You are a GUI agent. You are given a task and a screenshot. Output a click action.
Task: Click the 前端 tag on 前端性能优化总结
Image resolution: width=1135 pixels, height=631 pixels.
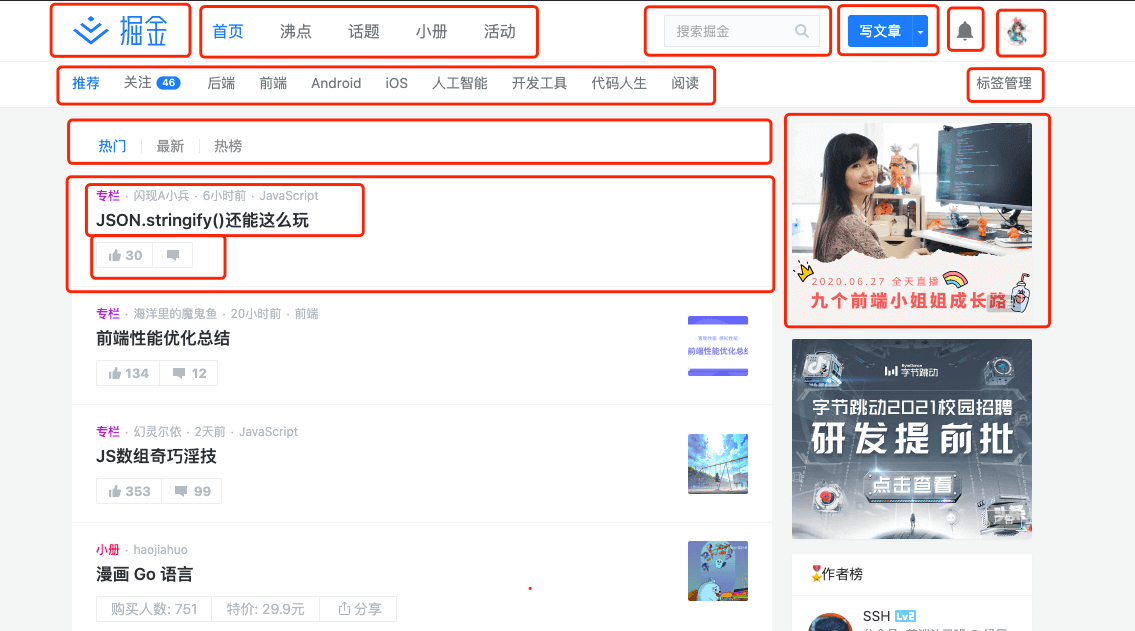pyautogui.click(x=306, y=313)
